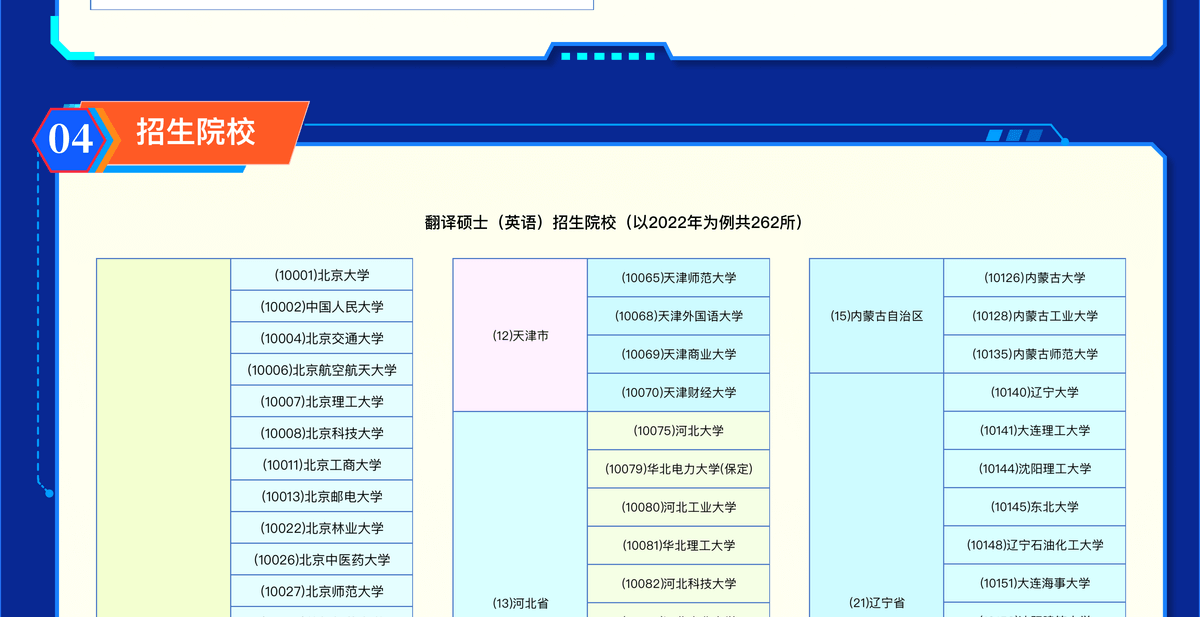The width and height of the screenshot is (1200, 617).
Task: Choose the (10070)天津财经大学 entry
Action: click(678, 392)
